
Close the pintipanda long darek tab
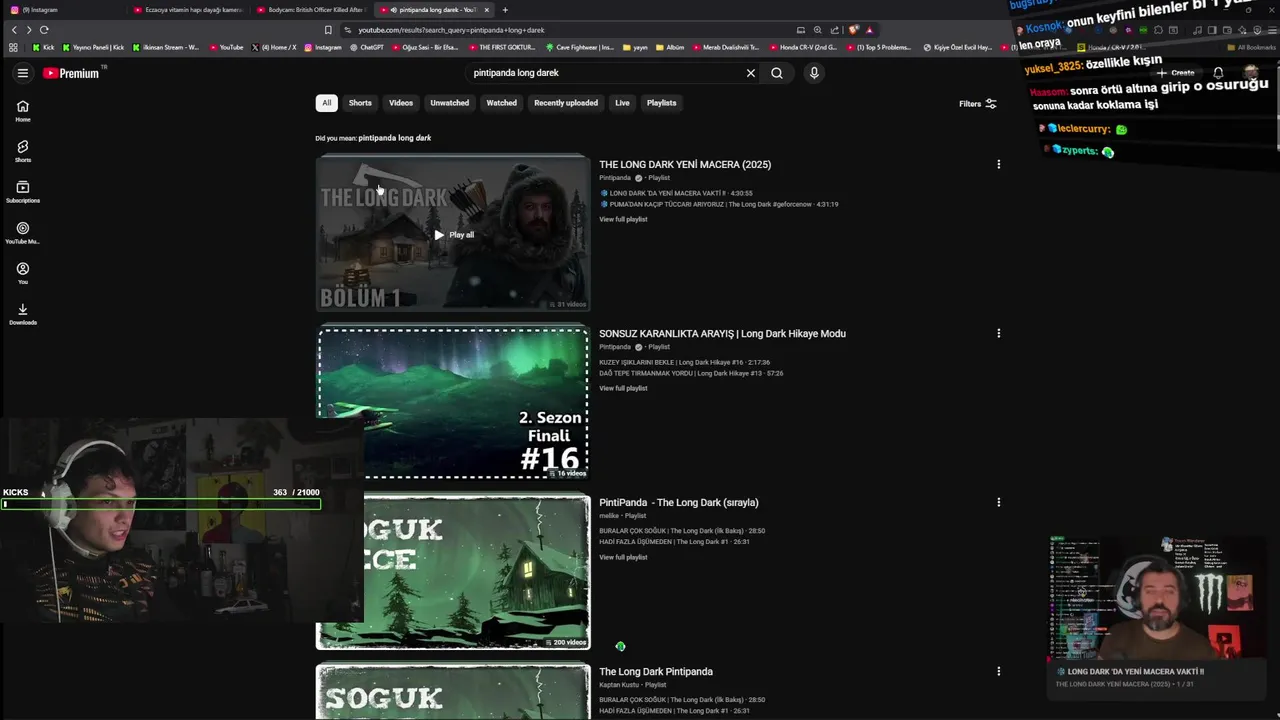pos(487,10)
